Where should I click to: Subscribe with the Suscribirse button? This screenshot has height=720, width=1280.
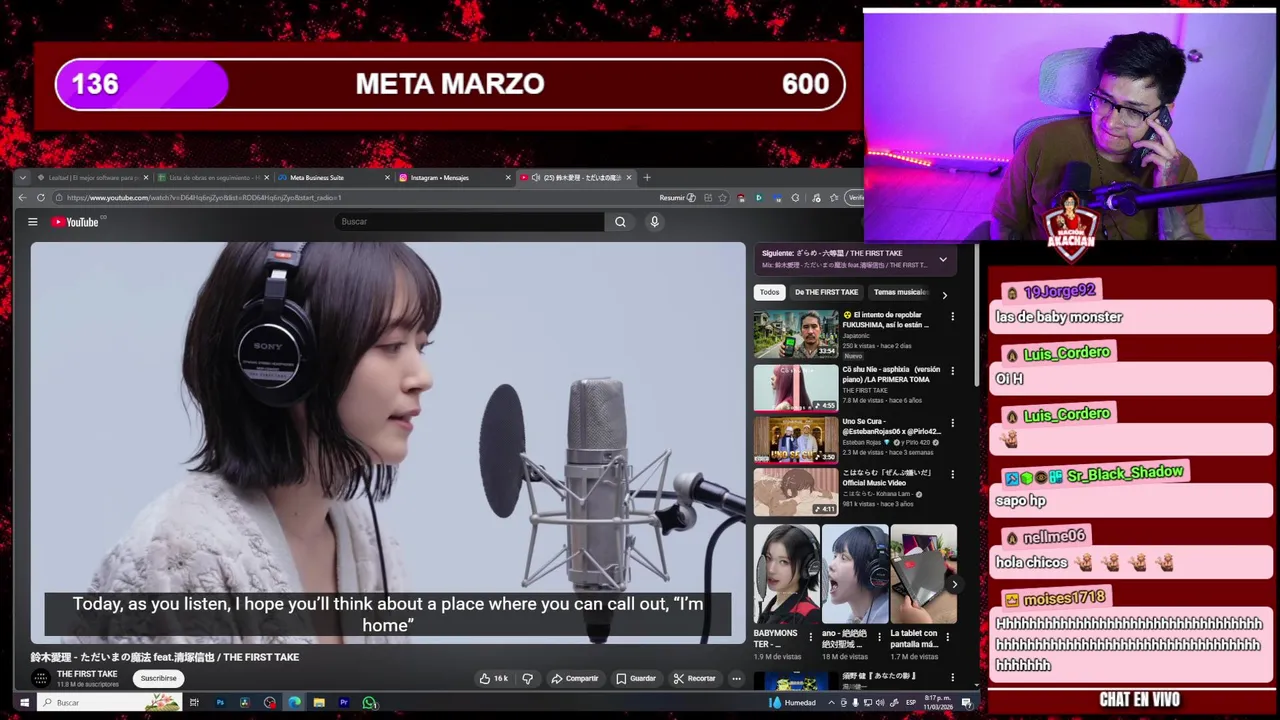[x=158, y=678]
